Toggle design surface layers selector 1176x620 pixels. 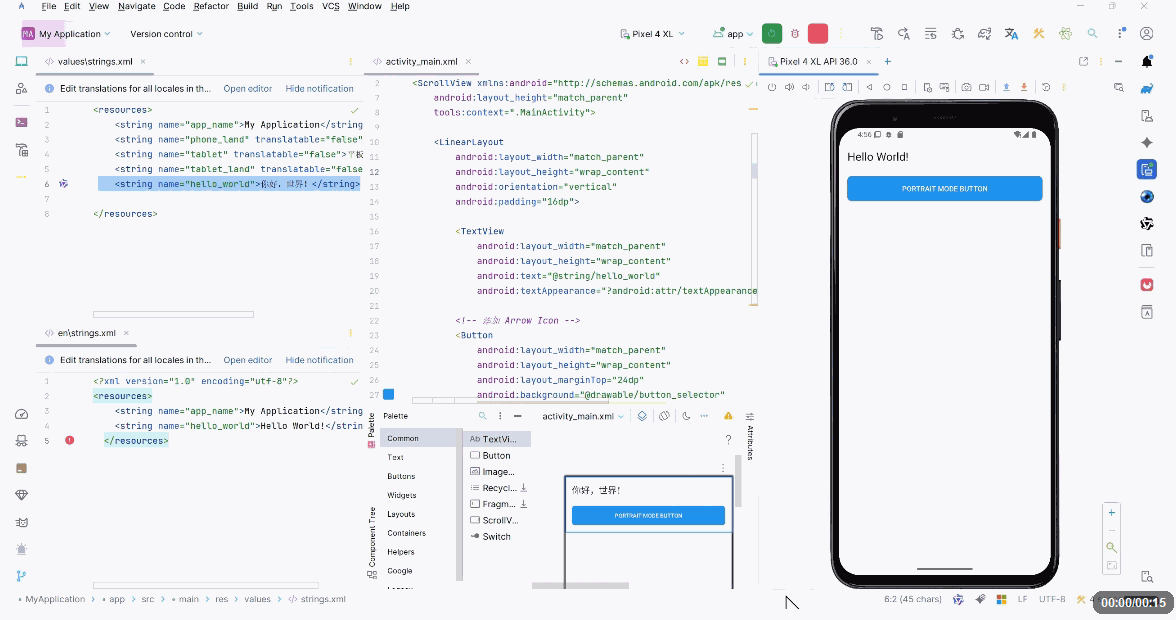(642, 415)
